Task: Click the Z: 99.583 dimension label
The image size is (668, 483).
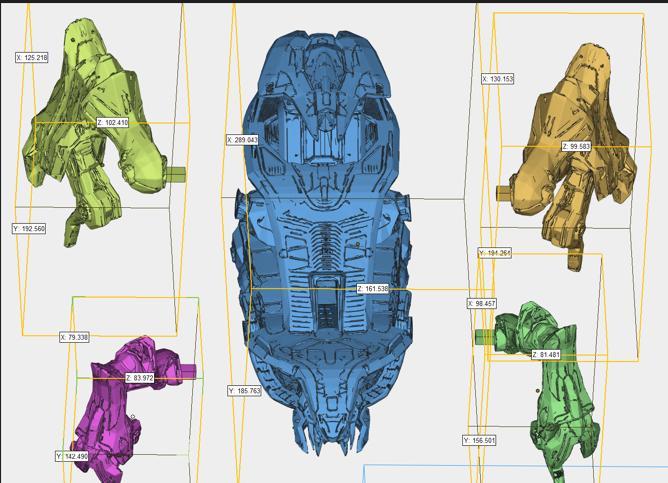Action: point(576,147)
